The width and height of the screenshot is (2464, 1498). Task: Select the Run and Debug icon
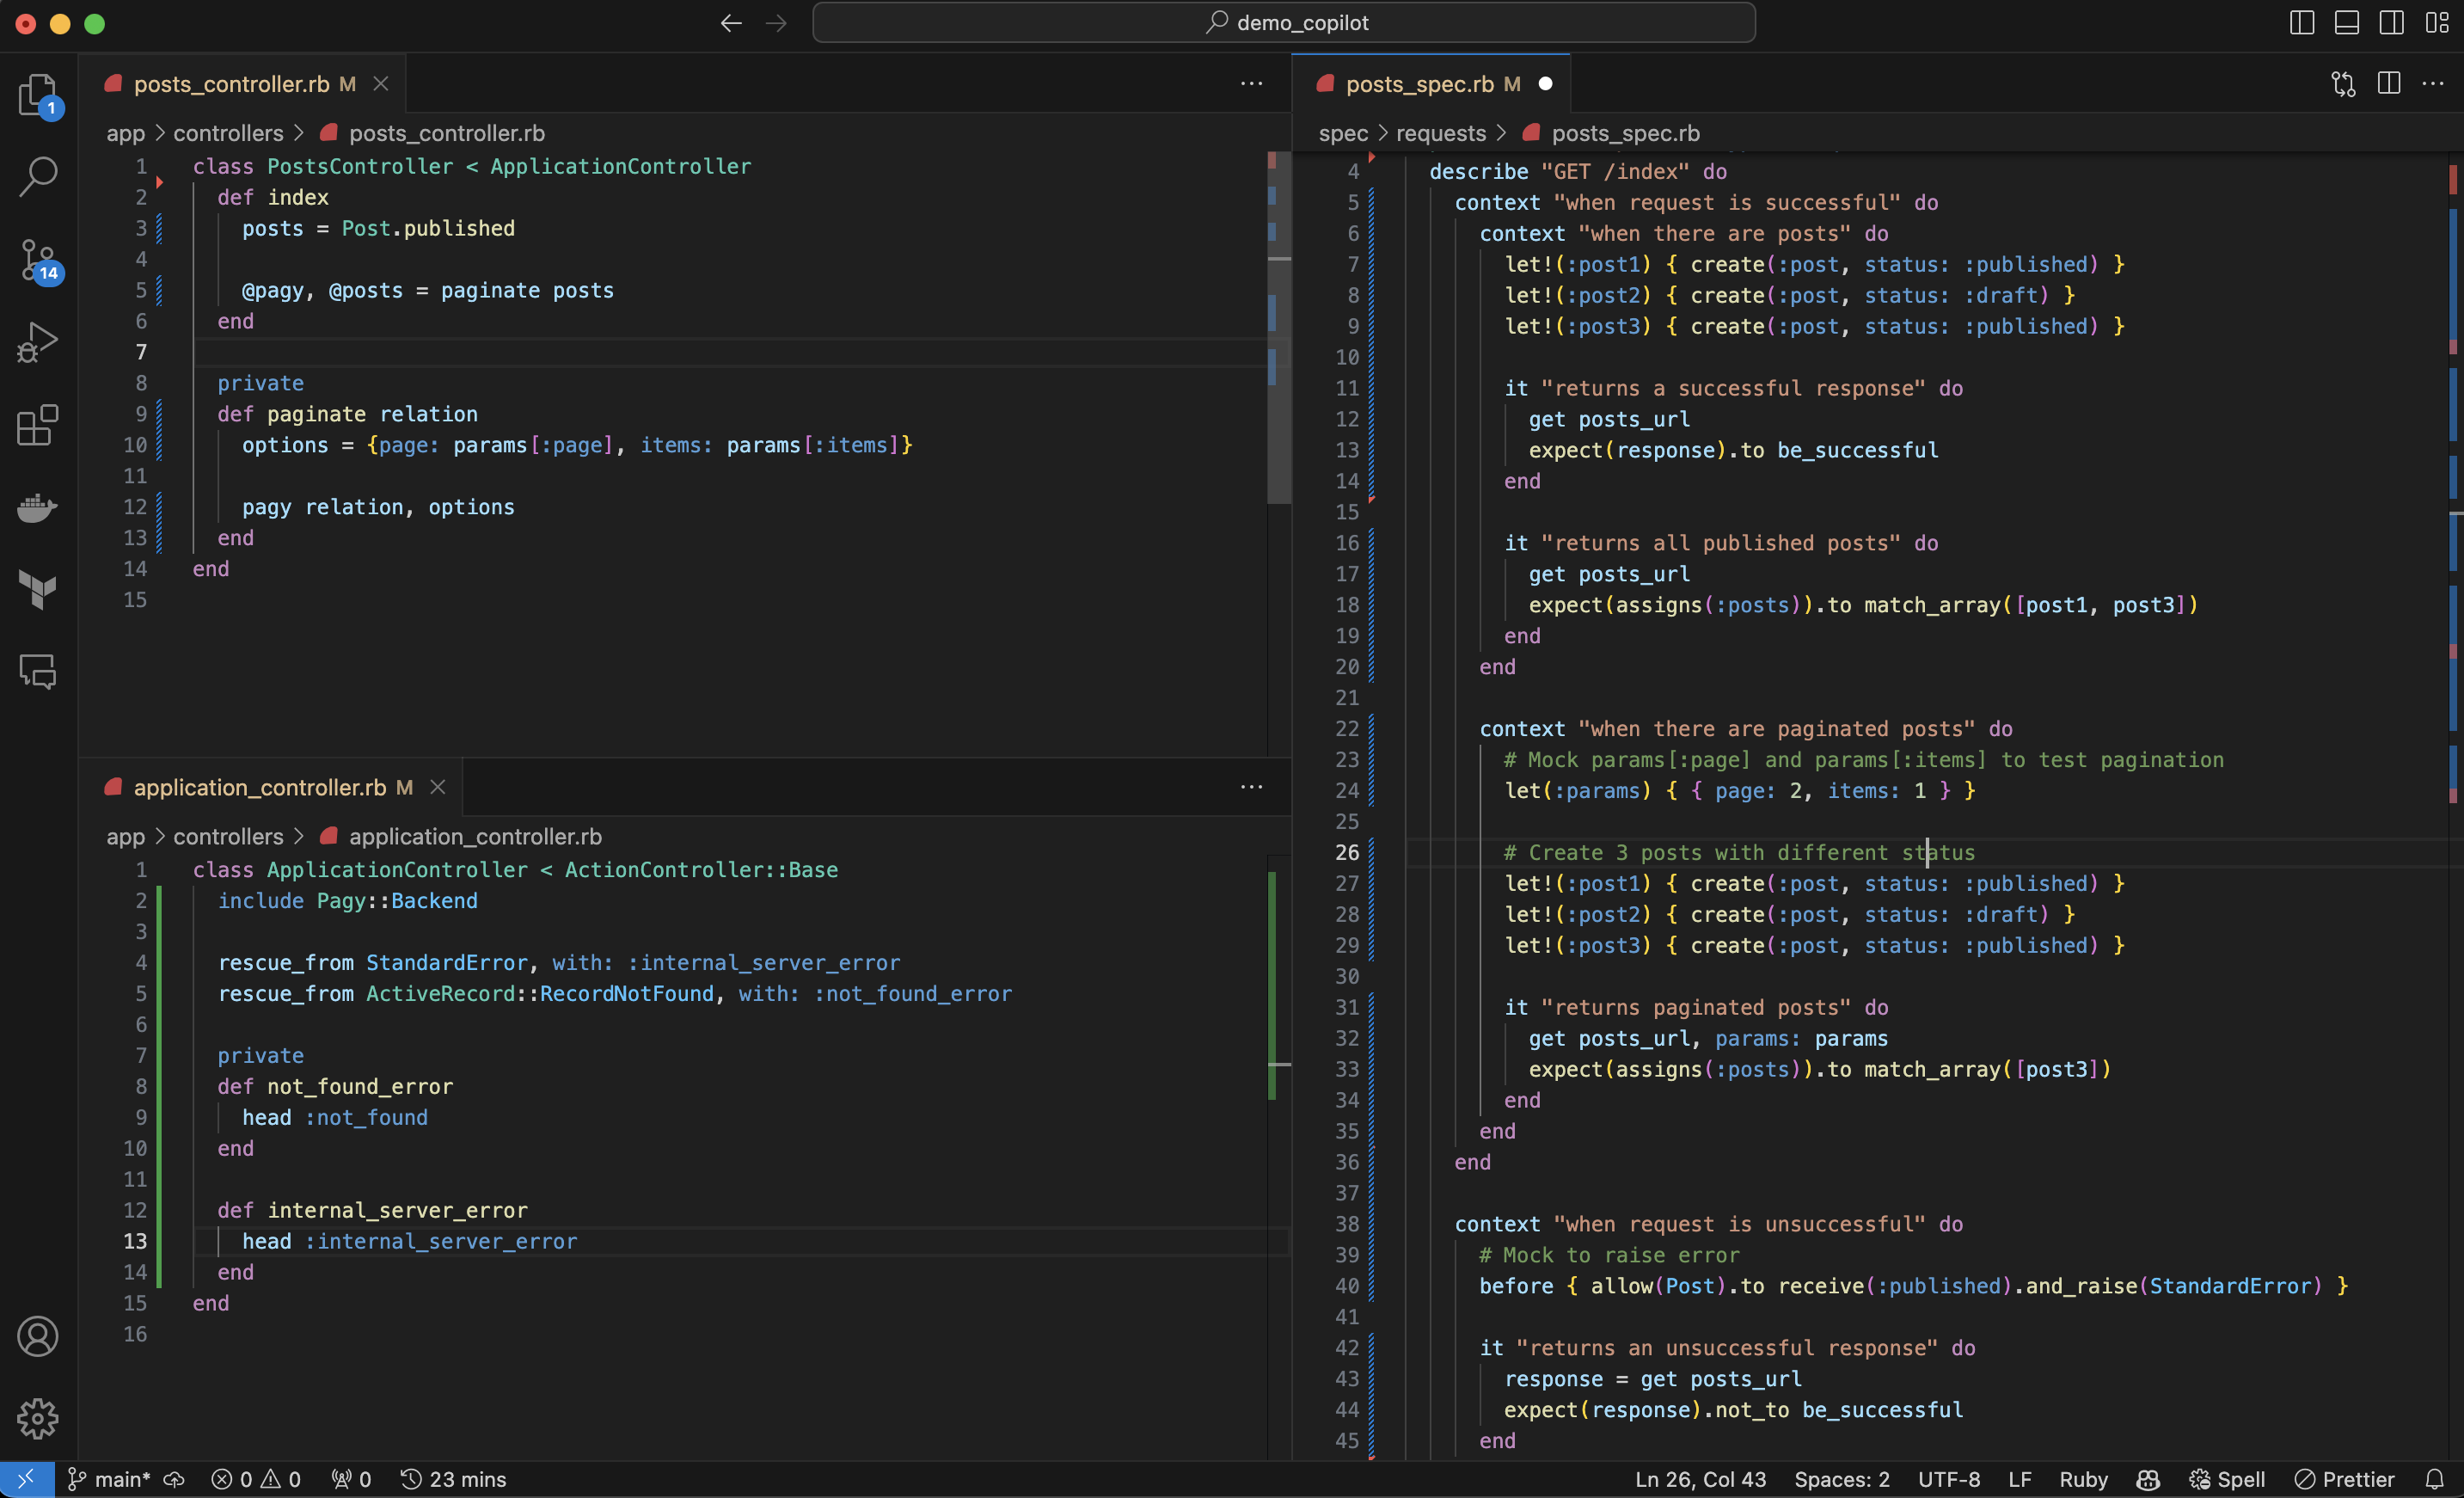(38, 341)
